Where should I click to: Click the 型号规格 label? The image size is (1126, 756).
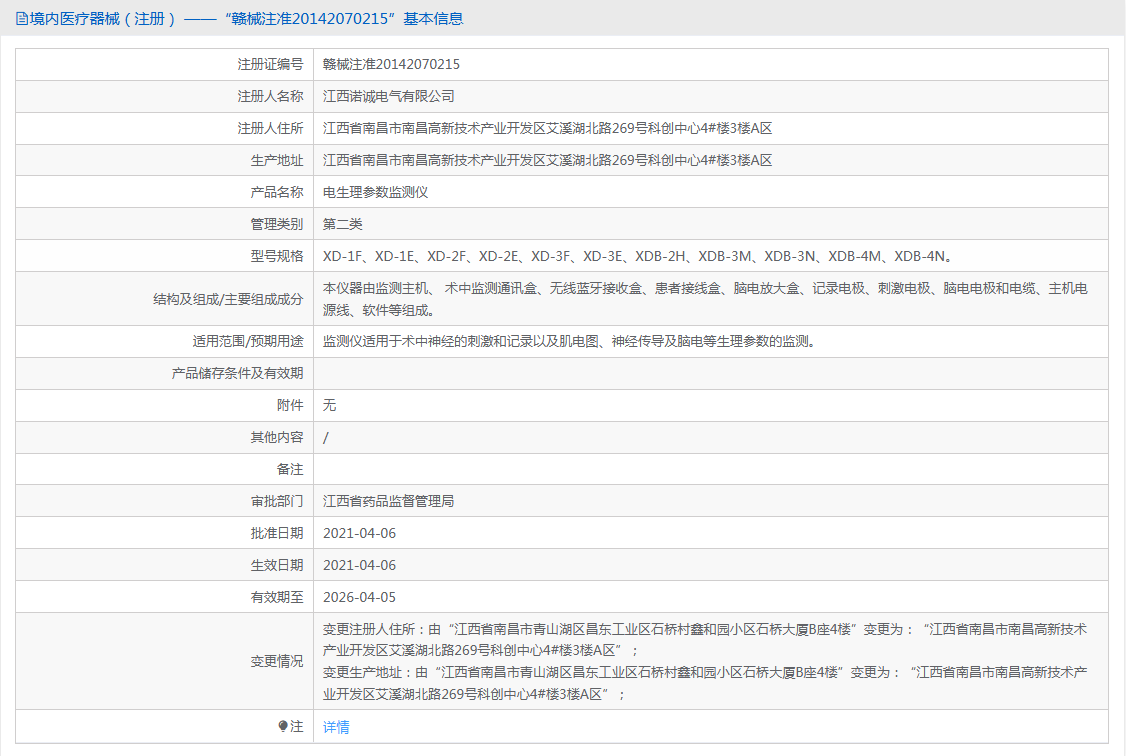click(276, 256)
